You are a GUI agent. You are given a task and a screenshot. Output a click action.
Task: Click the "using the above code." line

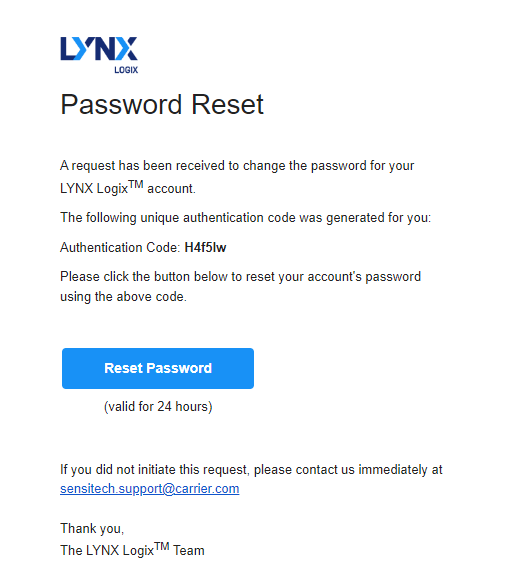tap(123, 297)
